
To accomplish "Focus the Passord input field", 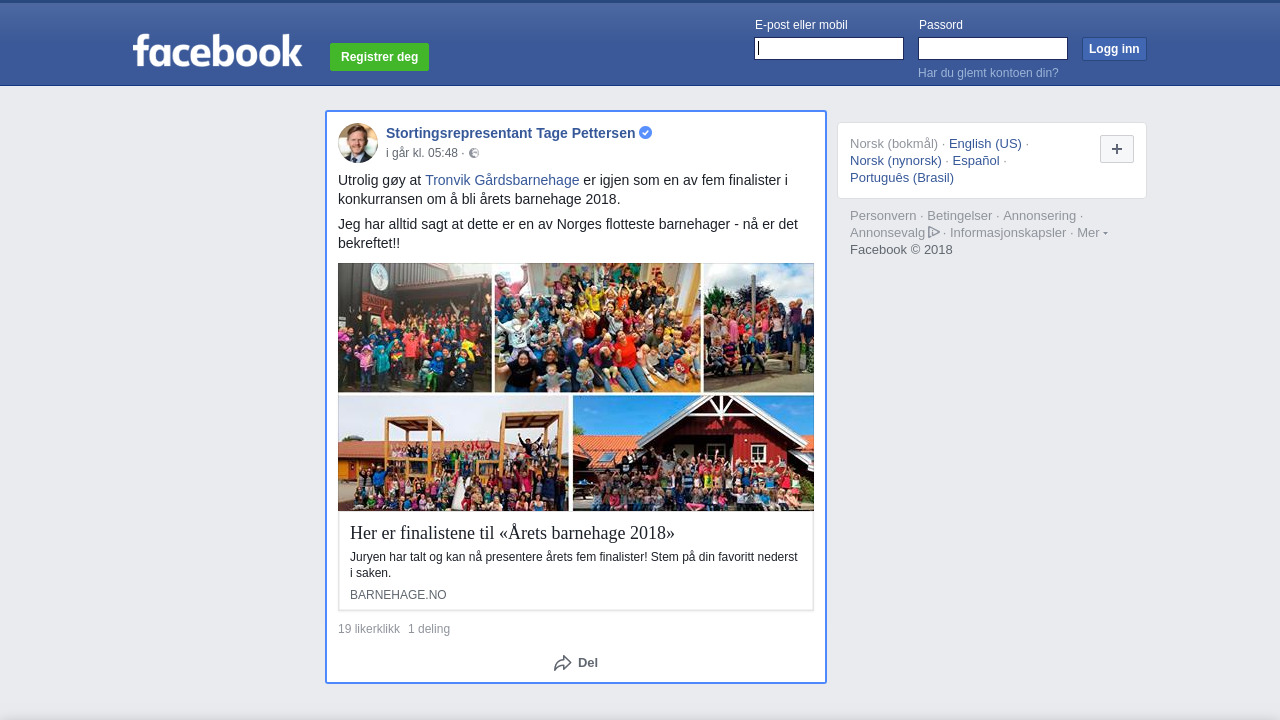I will coord(993,48).
